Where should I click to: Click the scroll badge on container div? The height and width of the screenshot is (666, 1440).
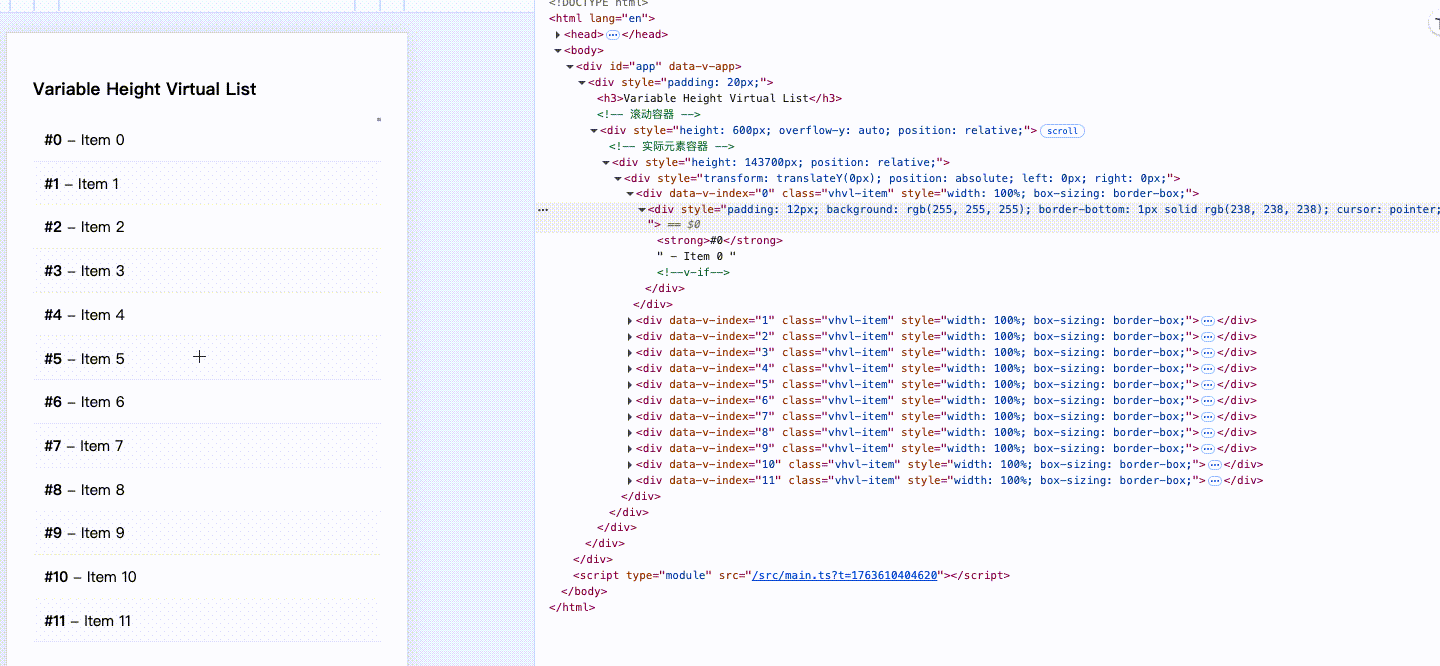(1062, 131)
